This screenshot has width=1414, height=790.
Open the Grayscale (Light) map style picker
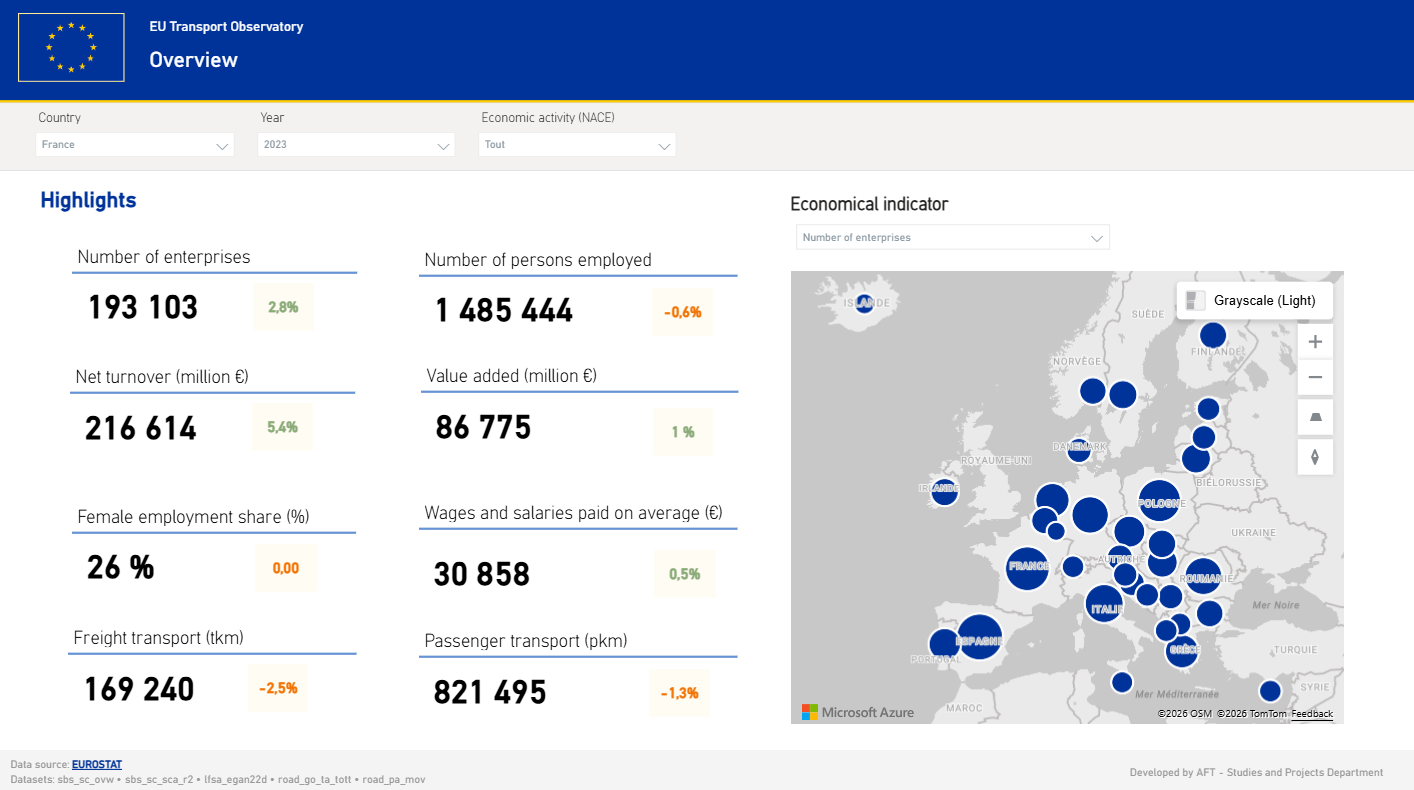[1254, 300]
